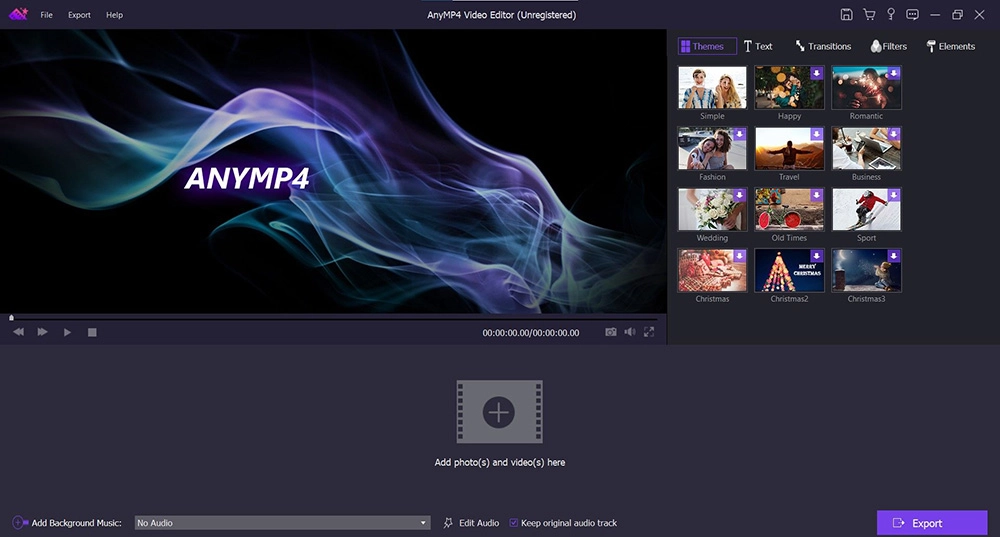The height and width of the screenshot is (537, 1000).
Task: Open the File menu
Action: pos(47,15)
